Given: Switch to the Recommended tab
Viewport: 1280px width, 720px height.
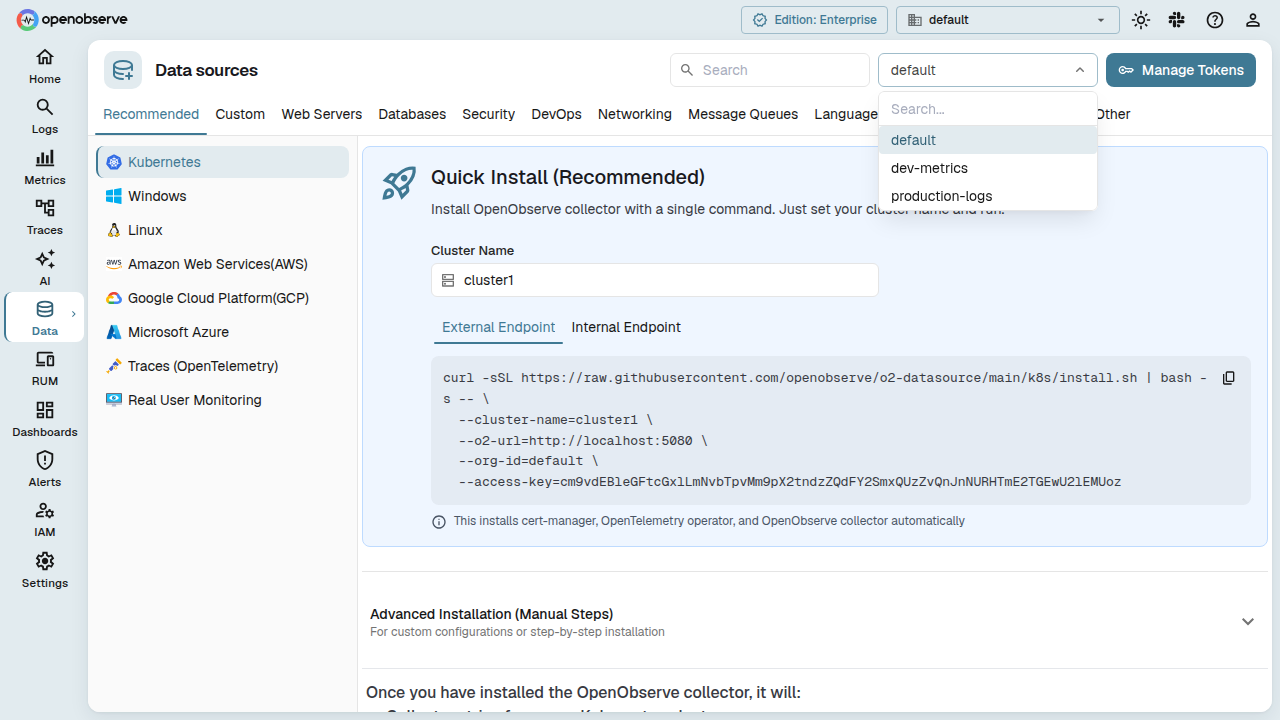Looking at the screenshot, I should [151, 114].
